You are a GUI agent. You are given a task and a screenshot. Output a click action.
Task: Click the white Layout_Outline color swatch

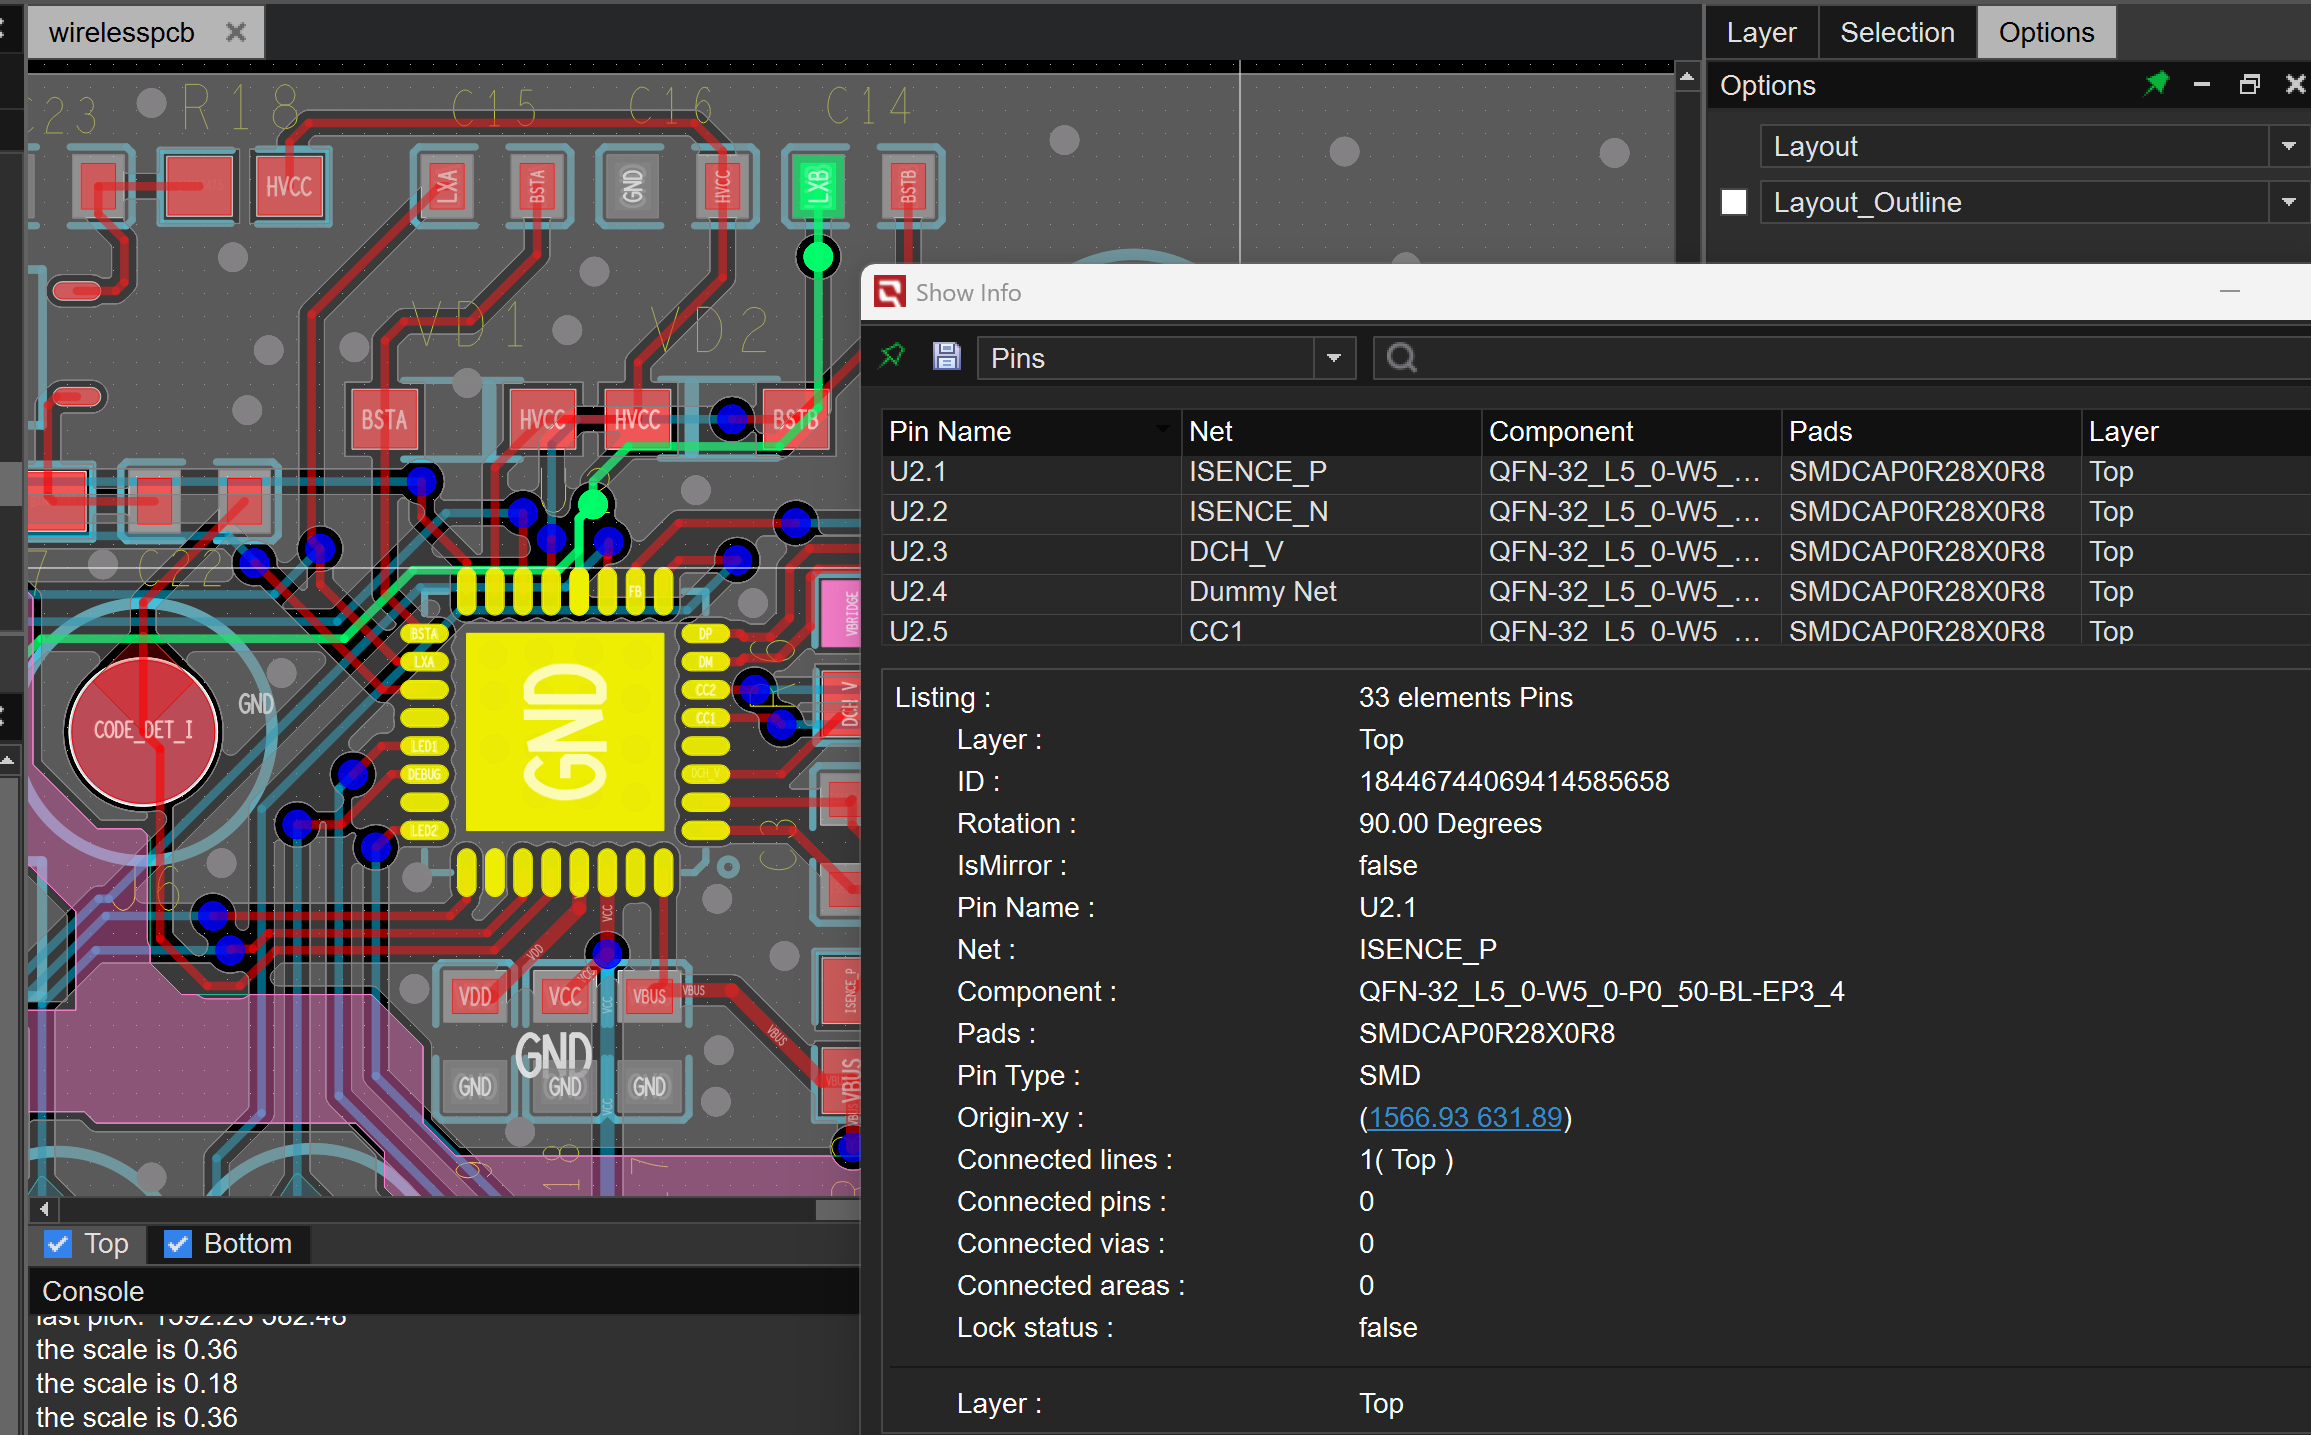1733,202
